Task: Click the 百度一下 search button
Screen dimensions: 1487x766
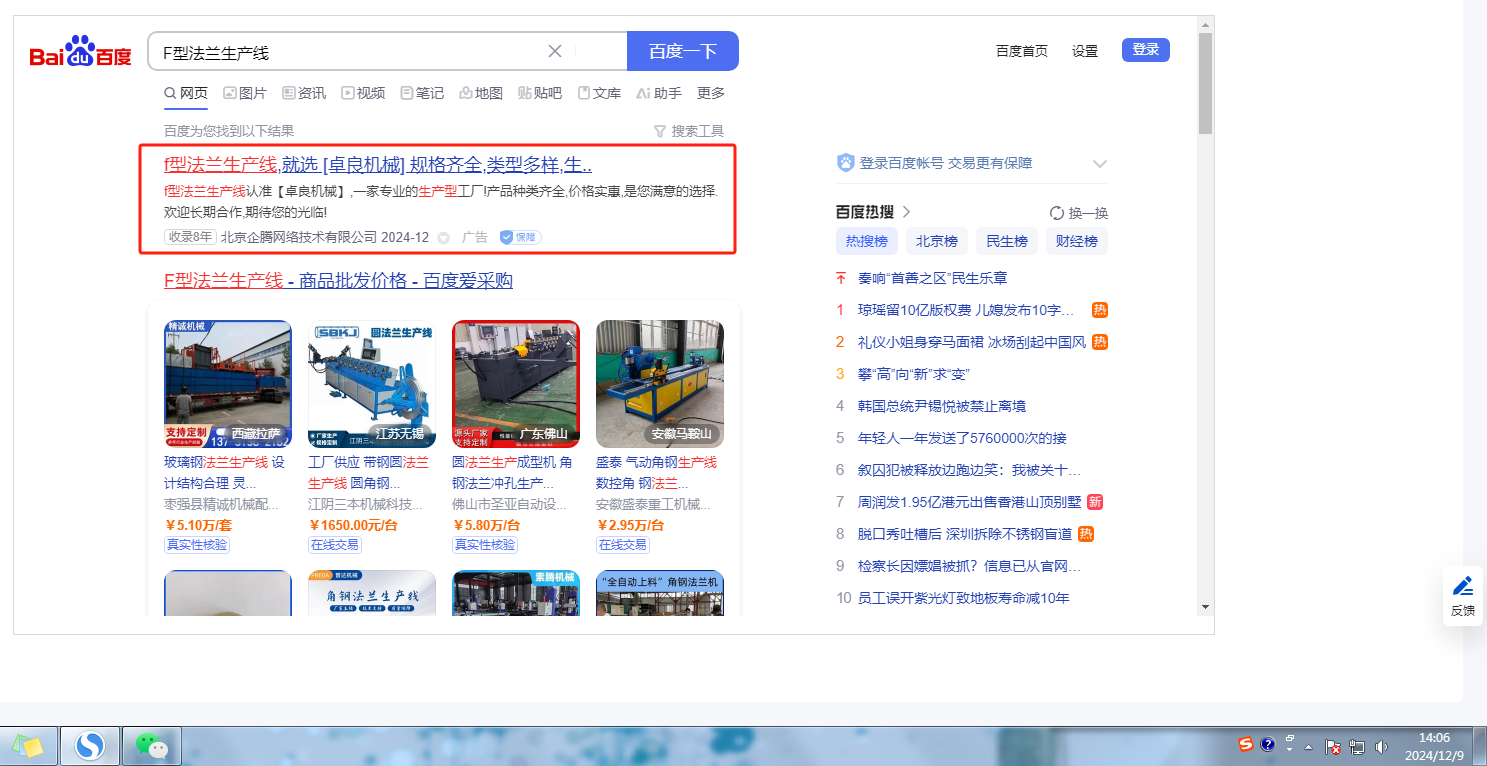Action: click(x=683, y=51)
